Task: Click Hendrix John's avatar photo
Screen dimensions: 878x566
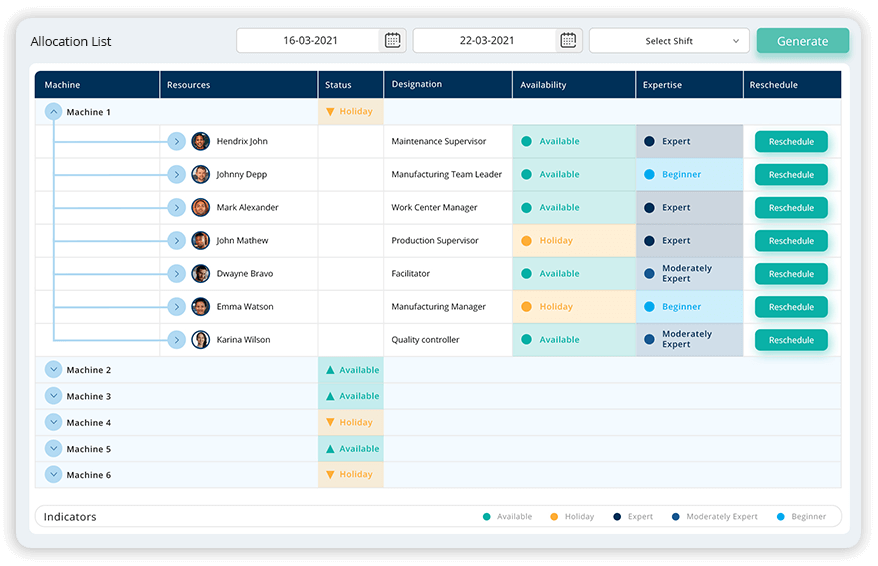Action: 201,142
